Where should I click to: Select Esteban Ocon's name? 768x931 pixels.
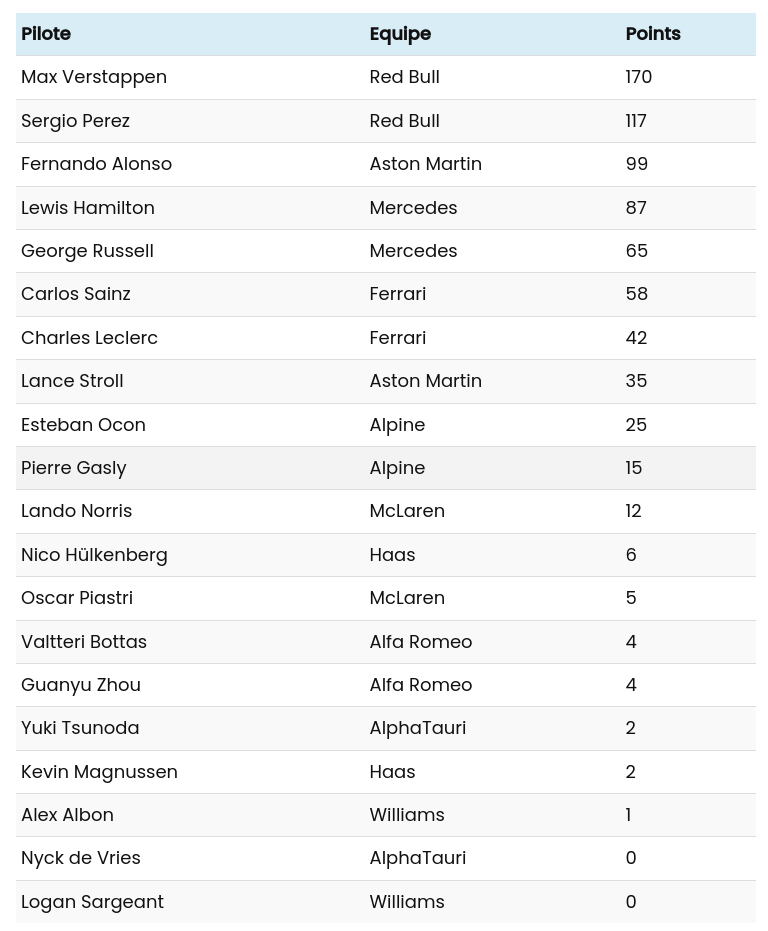(x=83, y=424)
